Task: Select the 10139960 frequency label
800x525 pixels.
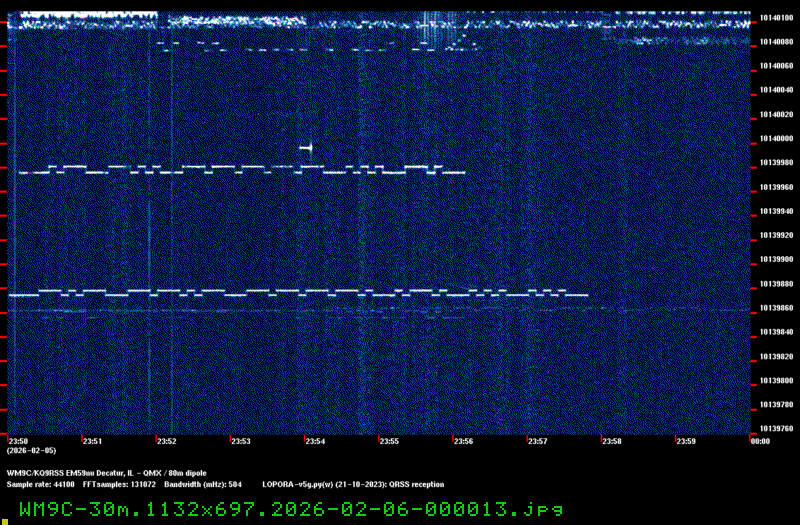Action: coord(776,187)
